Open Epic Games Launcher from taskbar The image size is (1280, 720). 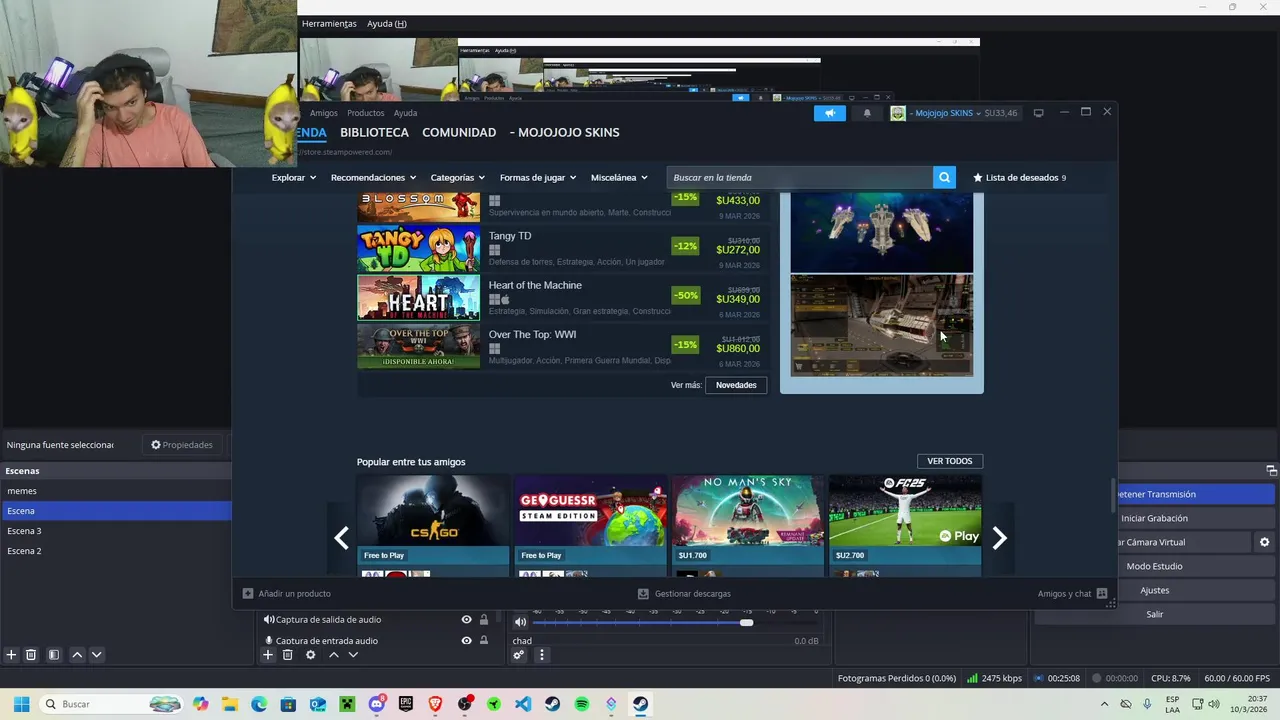(405, 704)
